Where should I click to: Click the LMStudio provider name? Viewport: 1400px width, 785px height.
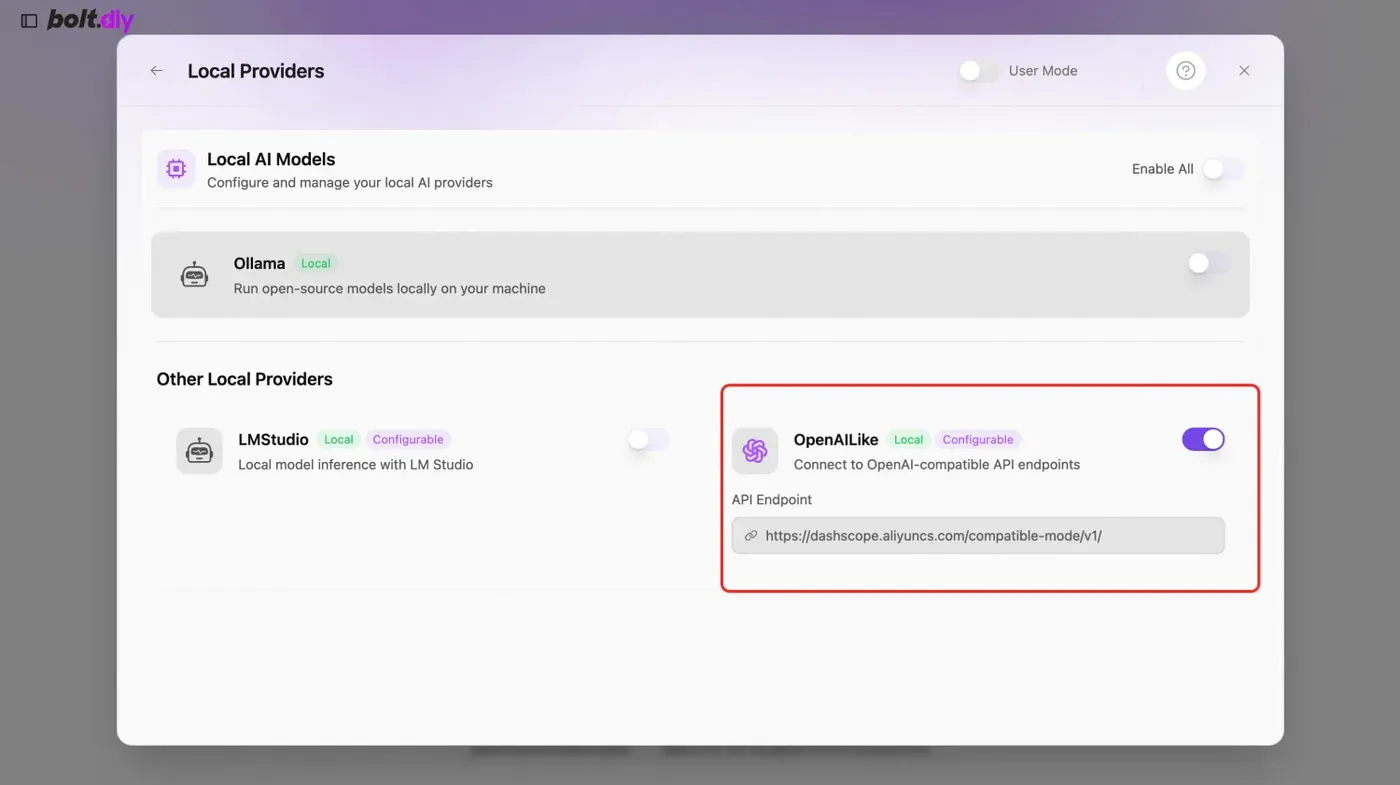point(273,439)
